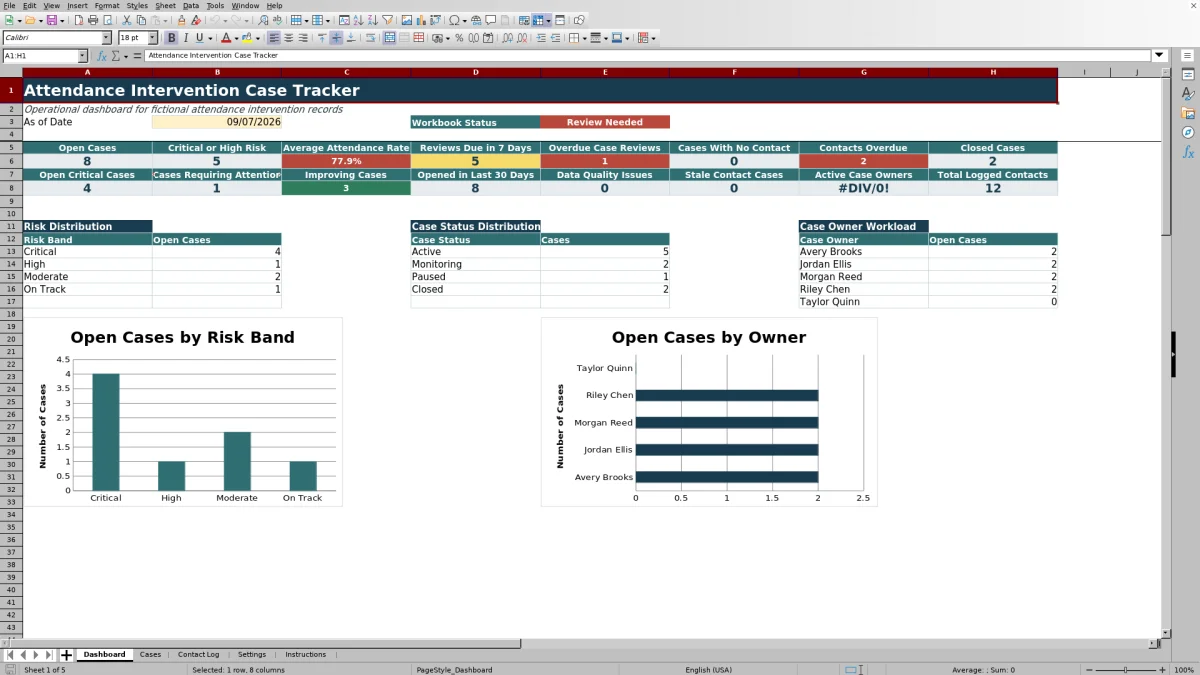Image resolution: width=1200 pixels, height=675 pixels.
Task: Click the Wrap Text icon
Action: coord(370,38)
